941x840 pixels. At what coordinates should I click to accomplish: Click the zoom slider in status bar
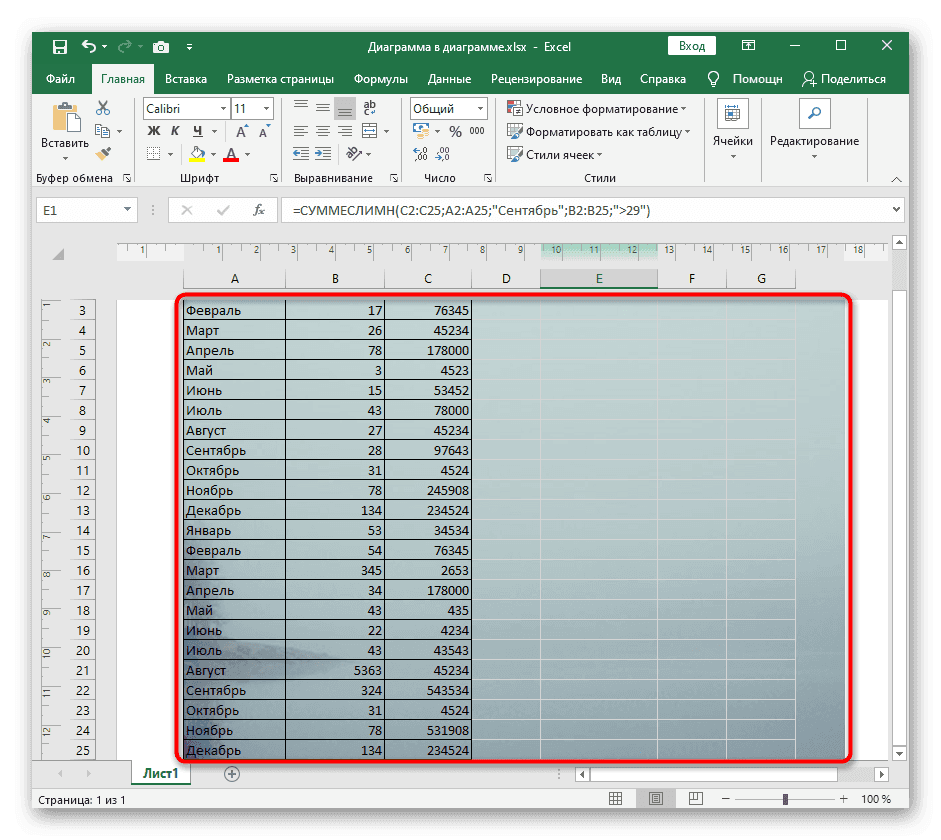(787, 799)
